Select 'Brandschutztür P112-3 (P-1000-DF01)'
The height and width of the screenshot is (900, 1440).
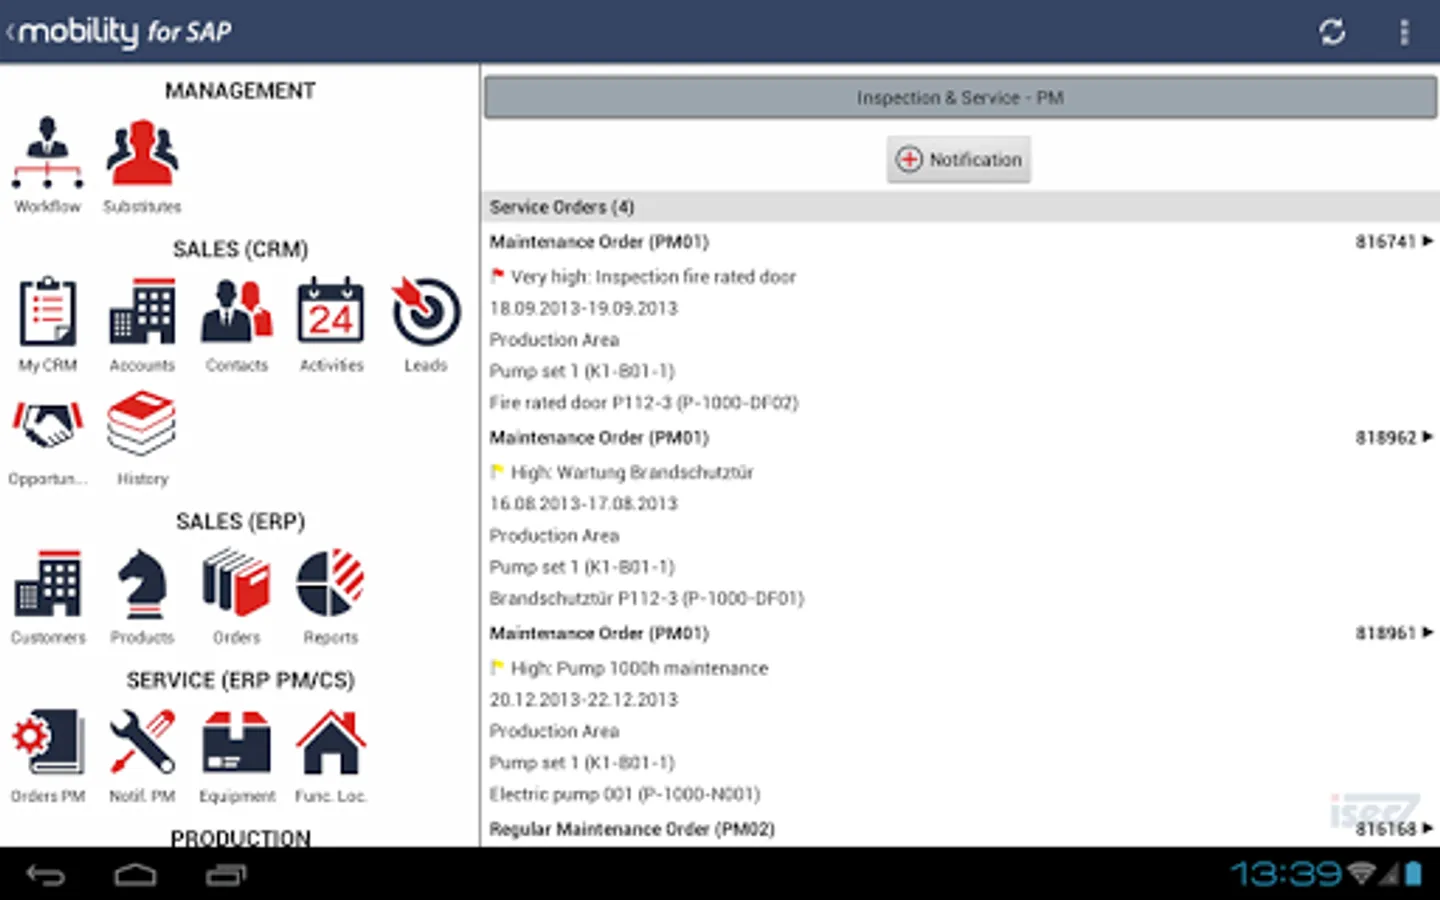647,599
